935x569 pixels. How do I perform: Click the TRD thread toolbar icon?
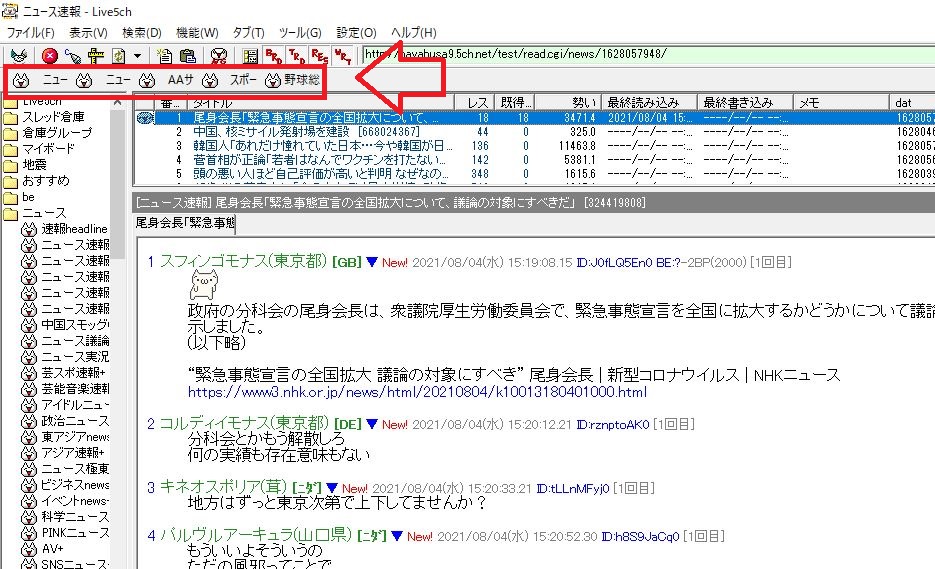296,55
